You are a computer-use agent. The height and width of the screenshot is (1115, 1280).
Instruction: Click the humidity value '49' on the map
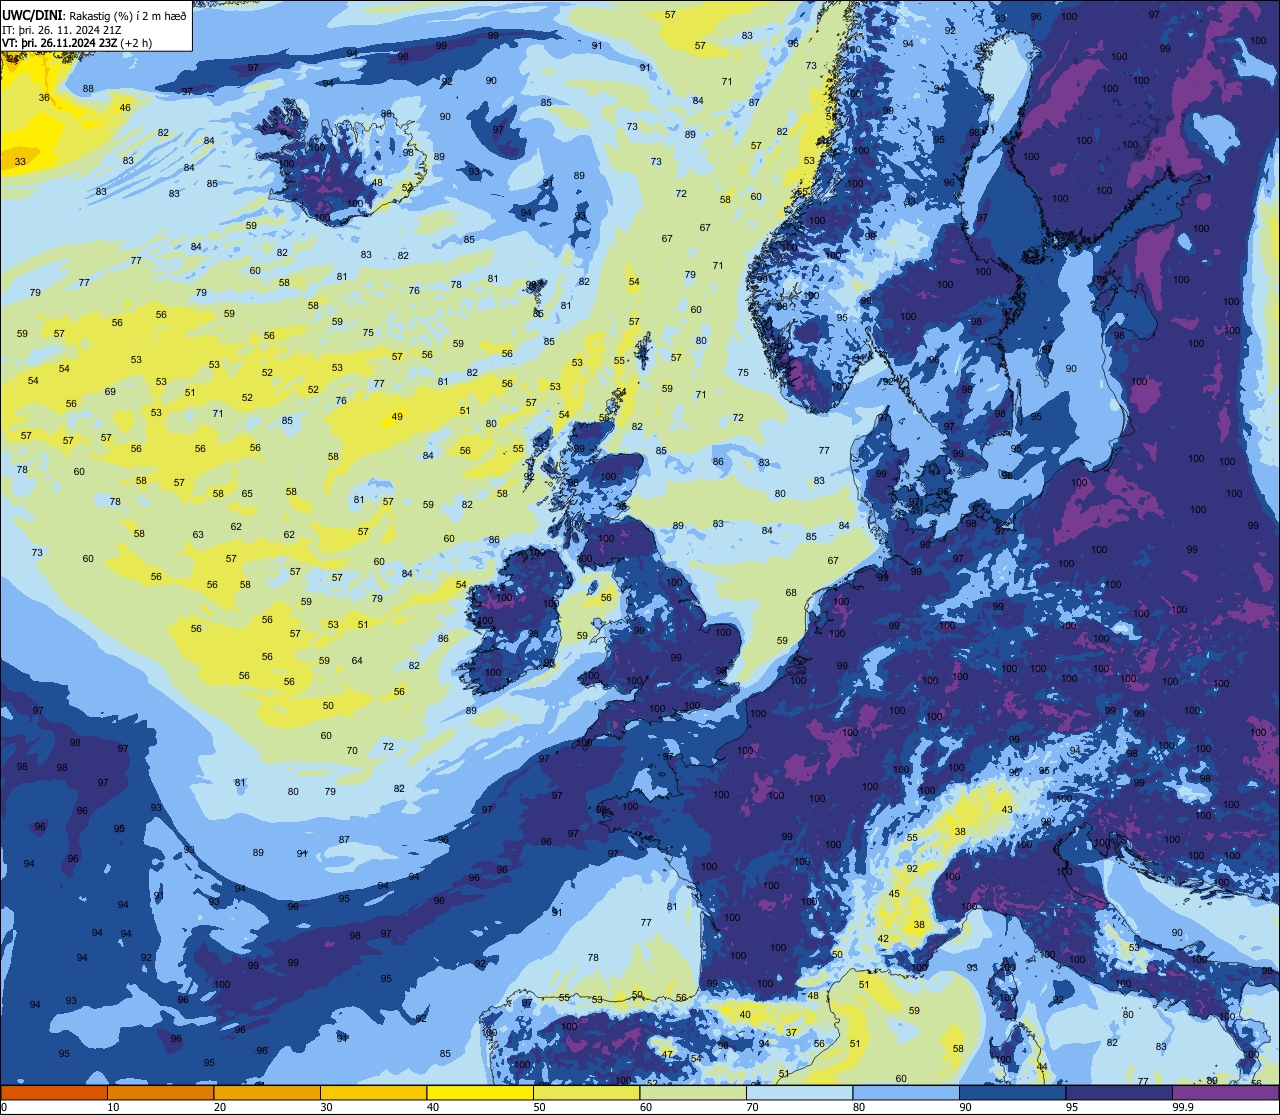pyautogui.click(x=397, y=416)
